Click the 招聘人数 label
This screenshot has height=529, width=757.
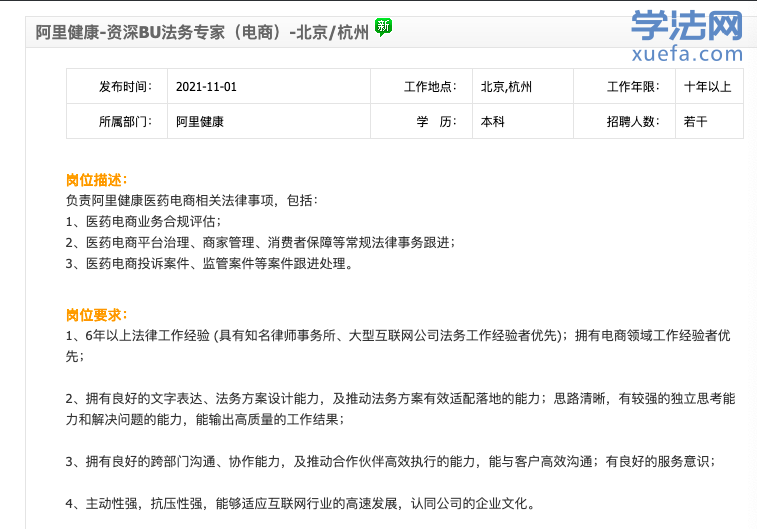[x=633, y=122]
